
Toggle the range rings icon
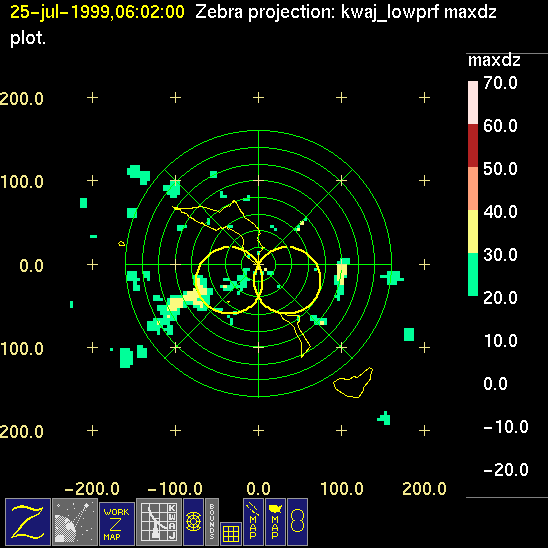[x=193, y=522]
